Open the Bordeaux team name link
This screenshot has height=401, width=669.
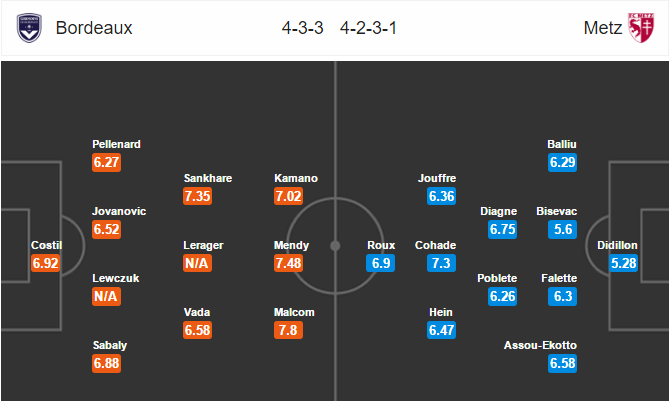pos(94,28)
